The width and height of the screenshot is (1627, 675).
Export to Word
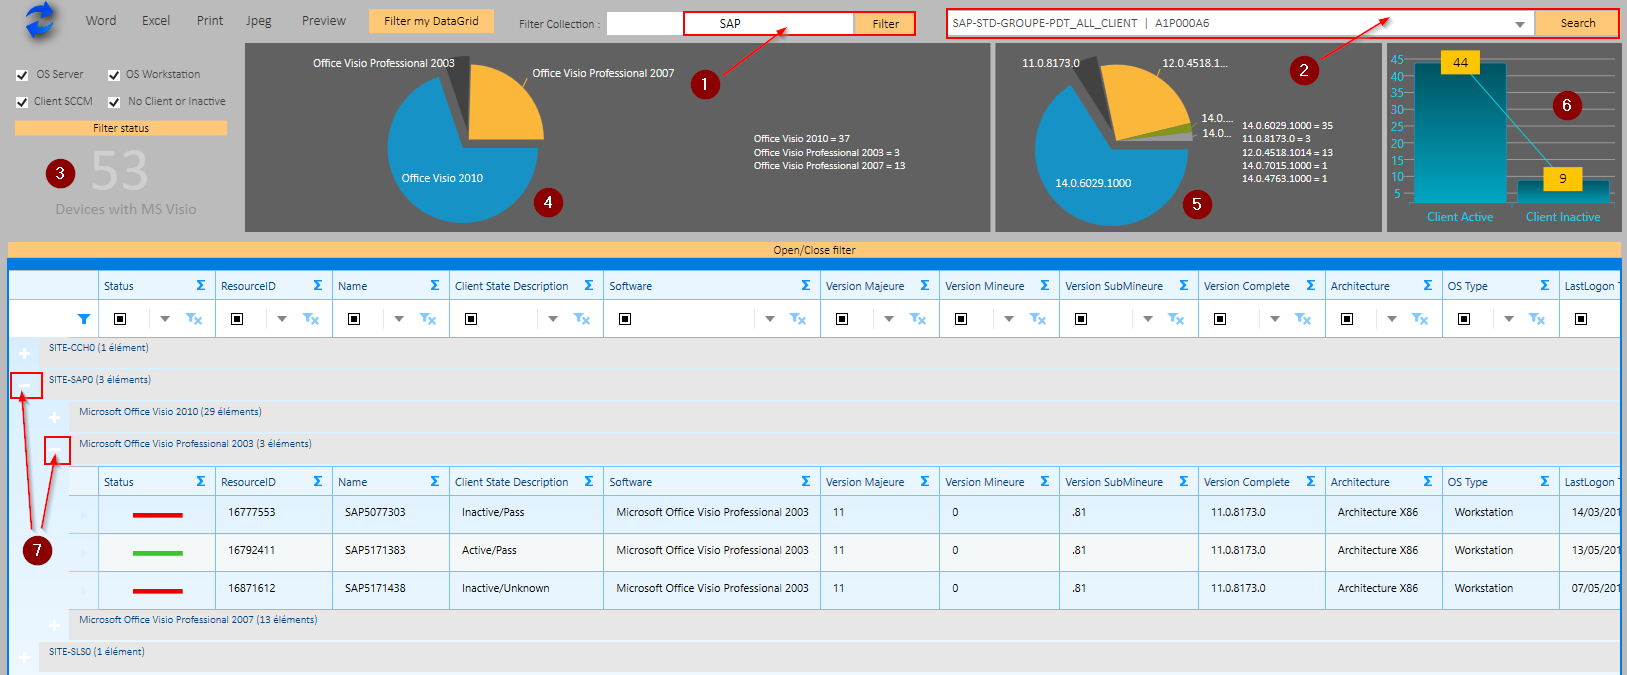pyautogui.click(x=101, y=20)
